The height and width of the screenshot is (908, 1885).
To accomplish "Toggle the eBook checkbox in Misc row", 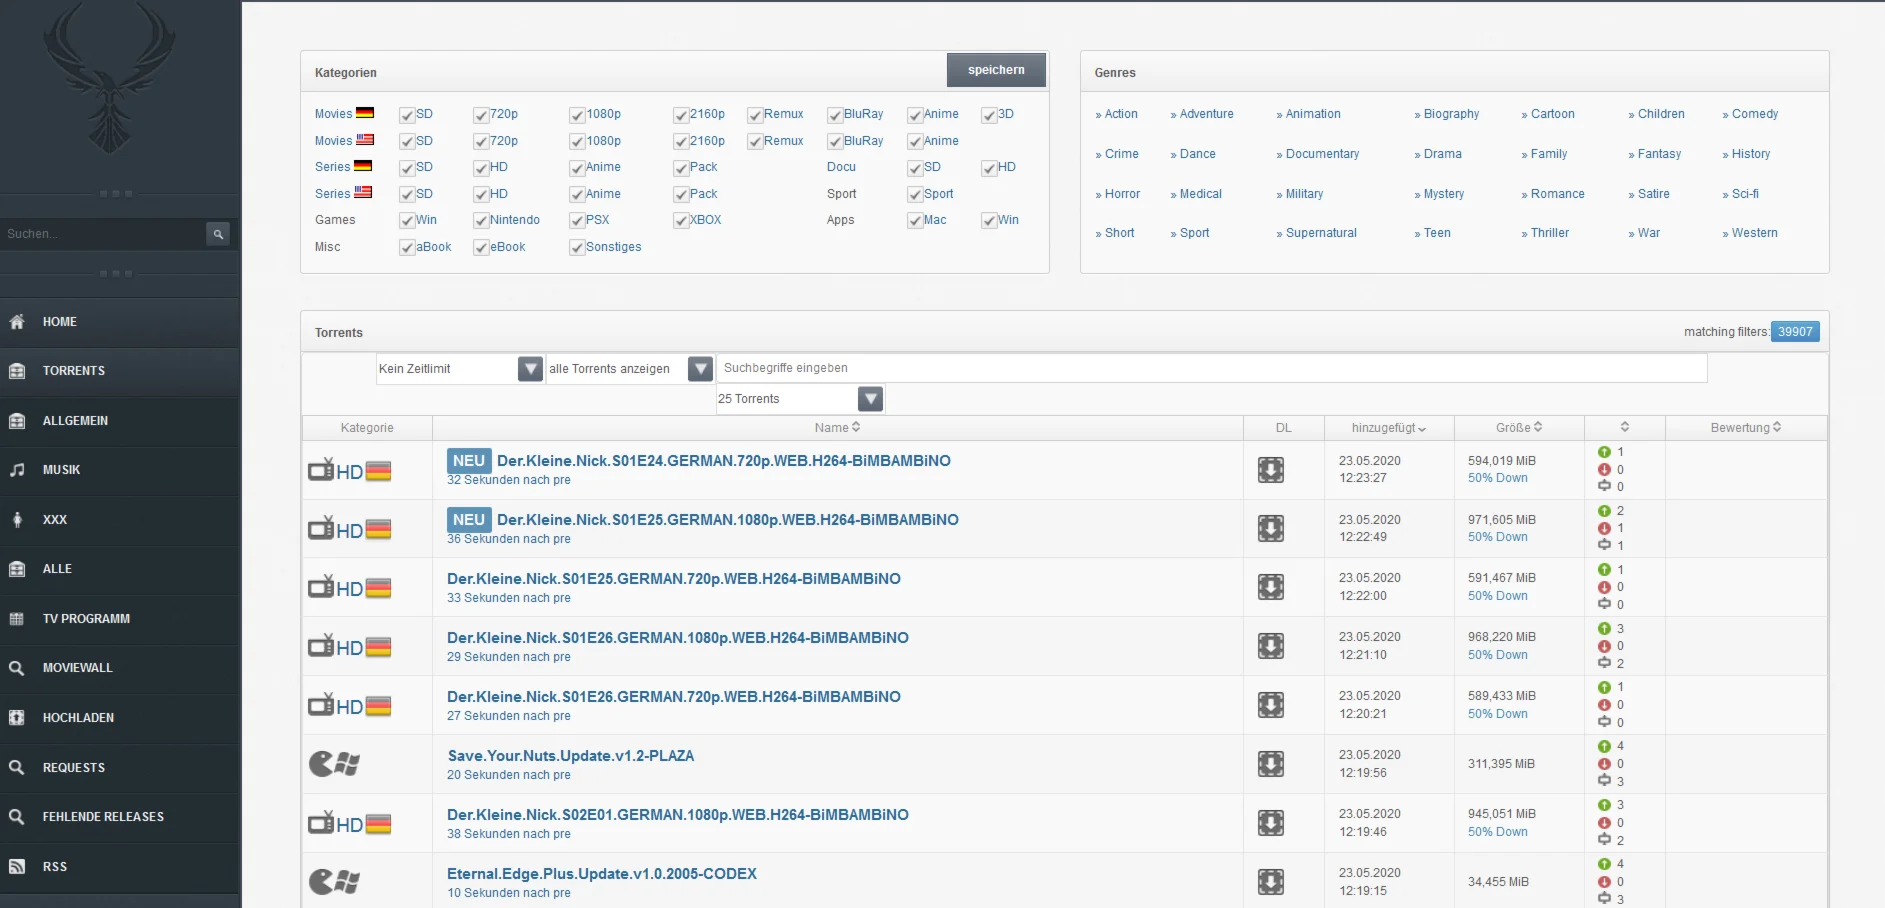I will (x=481, y=248).
